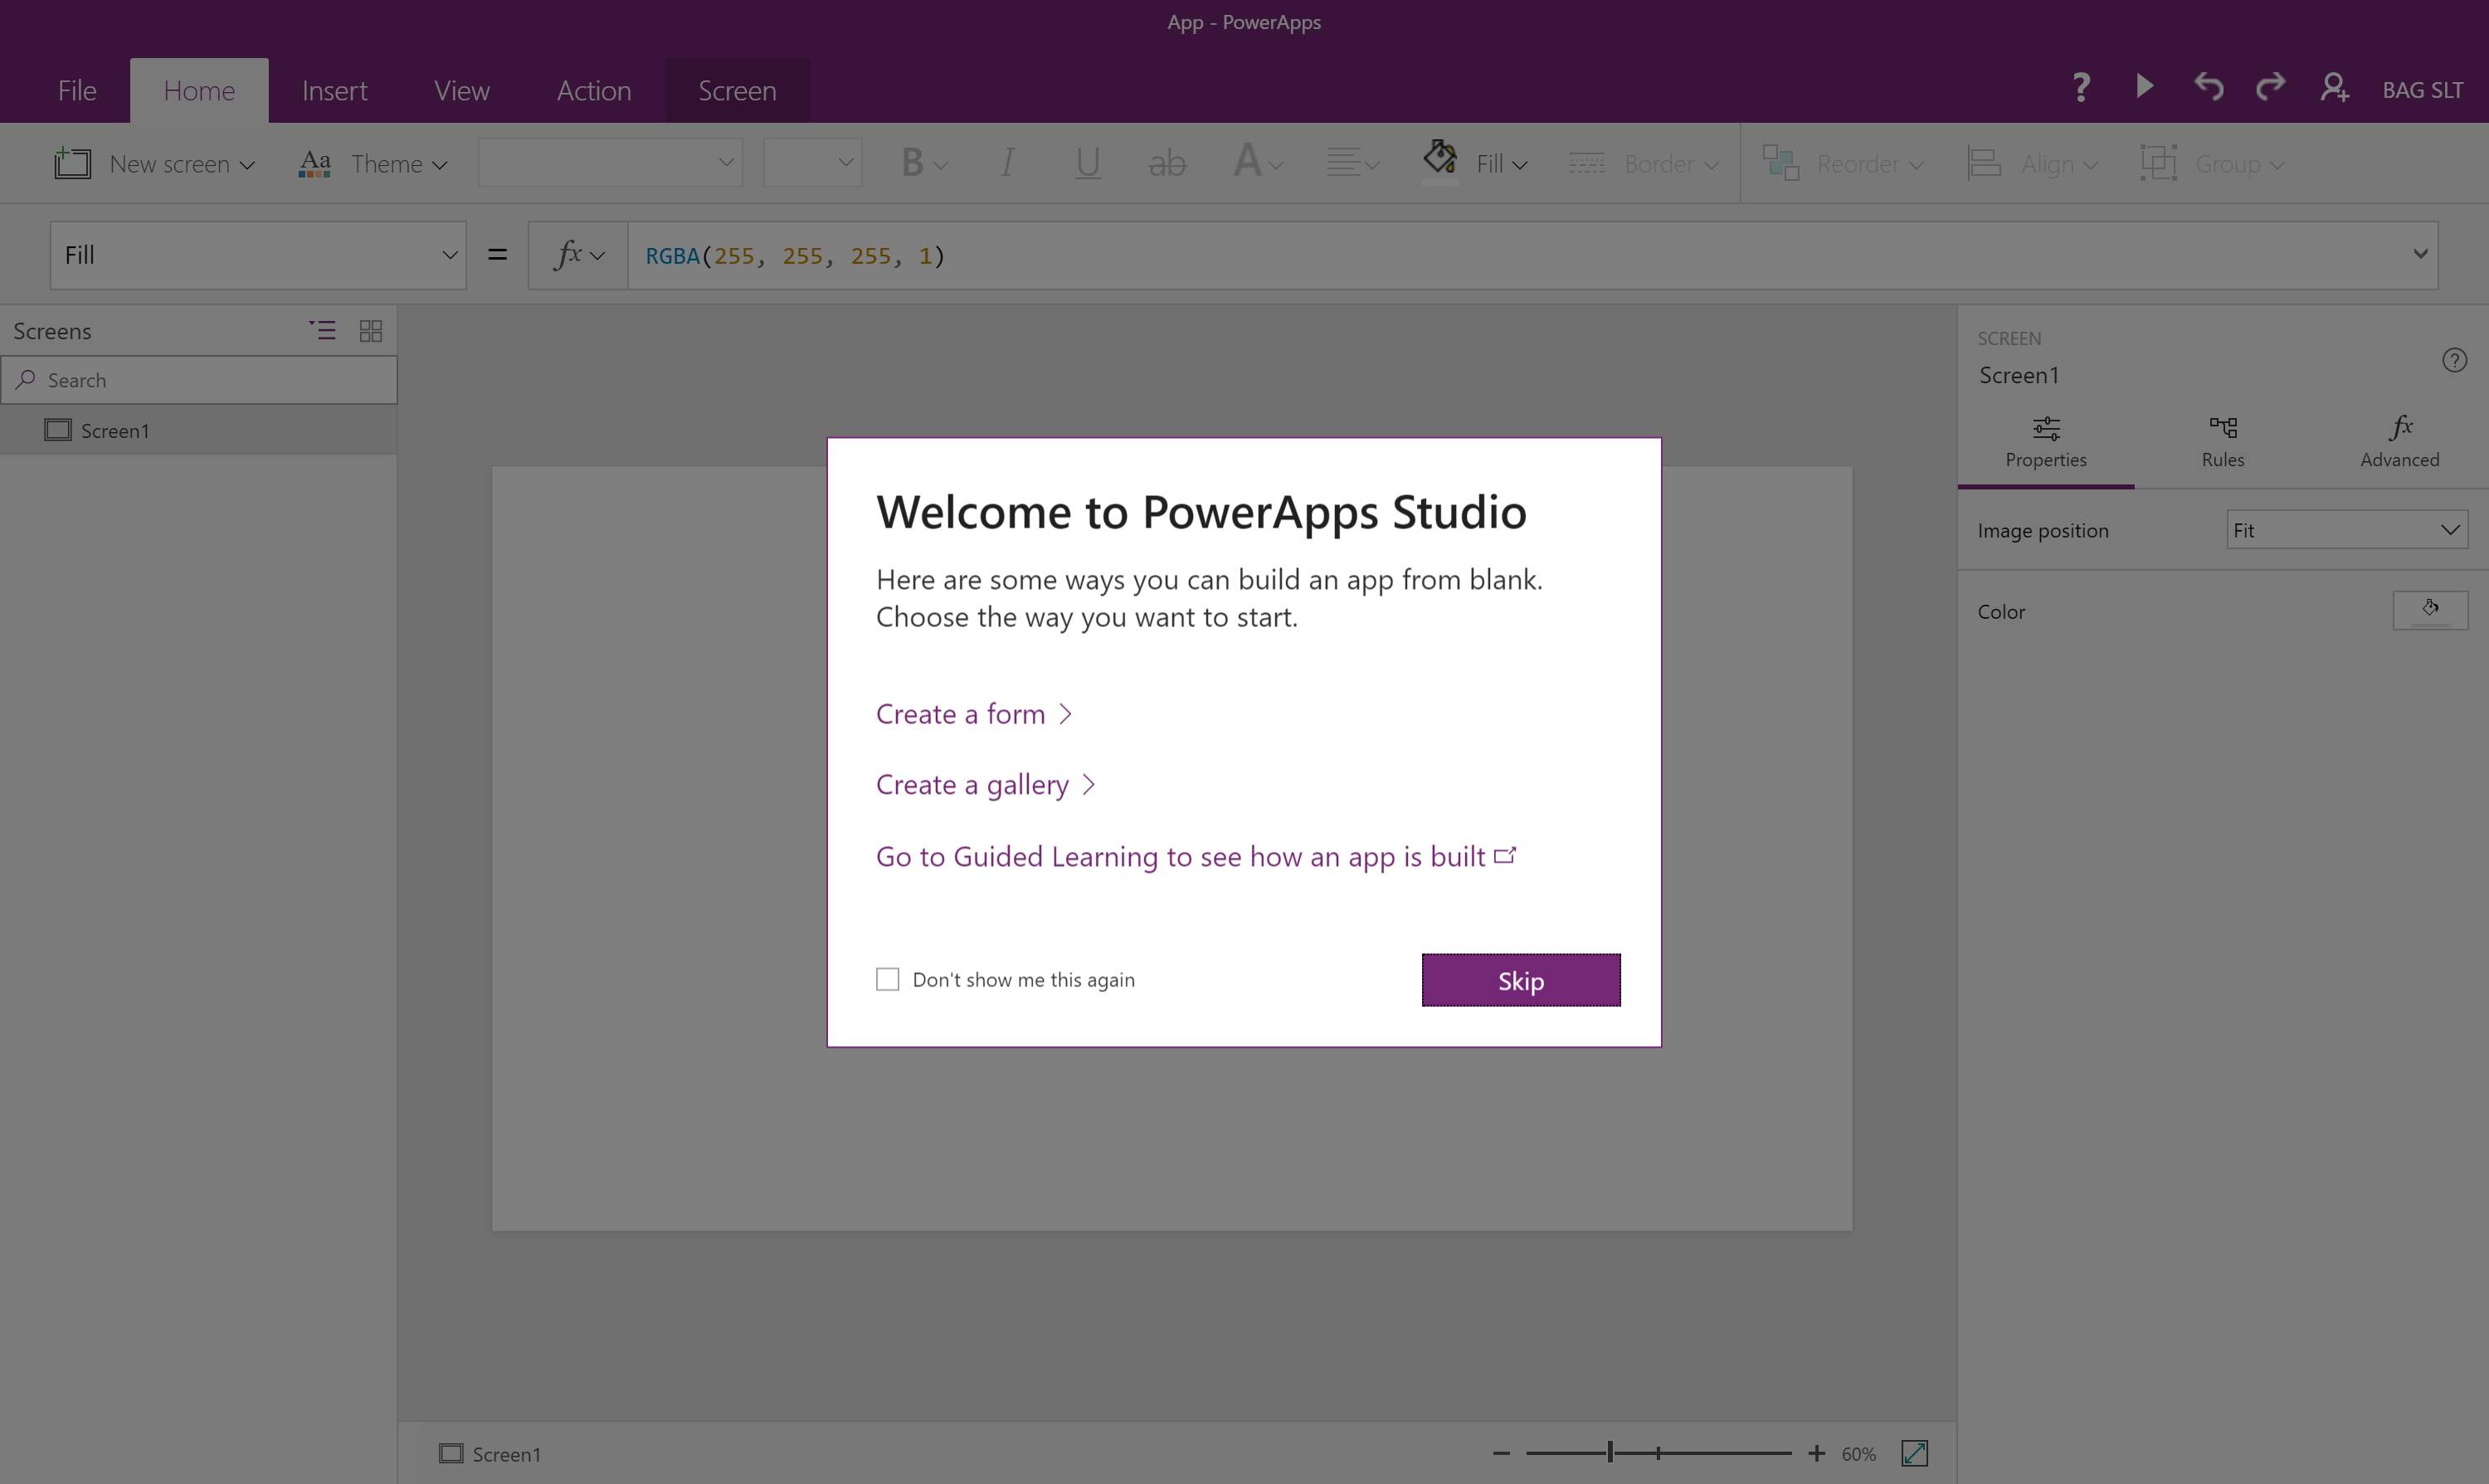The height and width of the screenshot is (1484, 2489).
Task: Switch to the Advanced pane tab
Action: (2399, 441)
